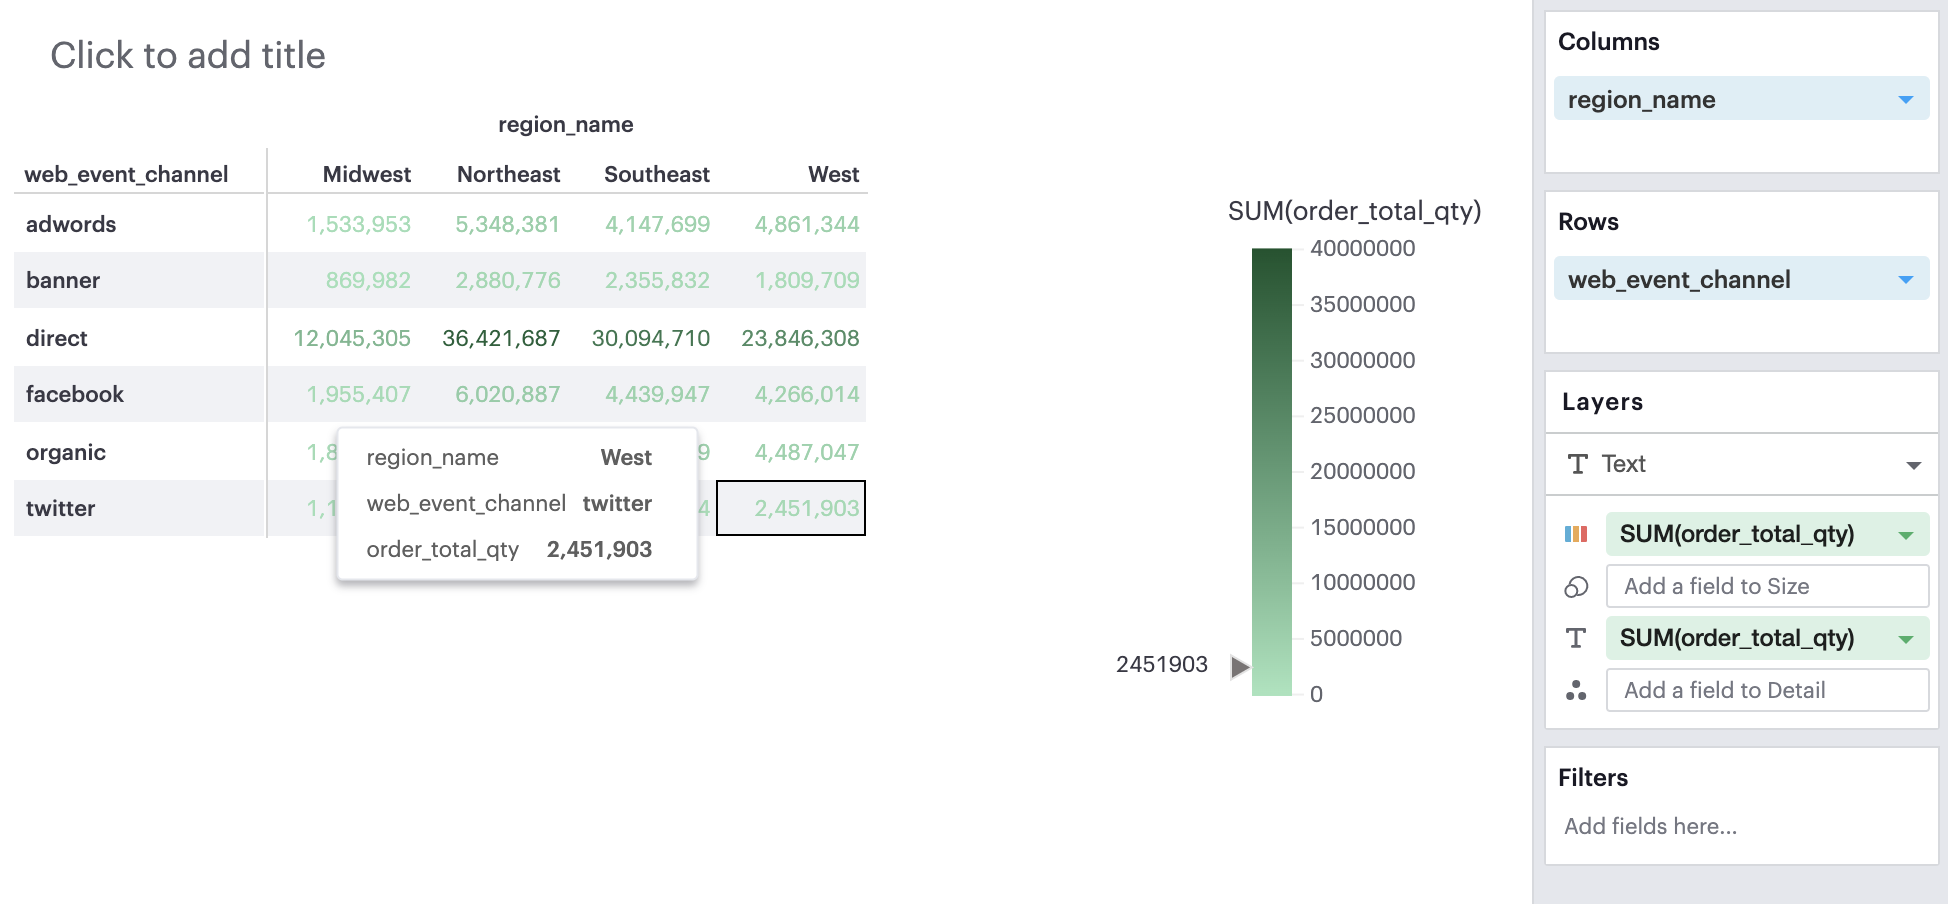The width and height of the screenshot is (1948, 904).
Task: Select the highlighted 2,451,903 twitter West cell
Action: pos(791,508)
